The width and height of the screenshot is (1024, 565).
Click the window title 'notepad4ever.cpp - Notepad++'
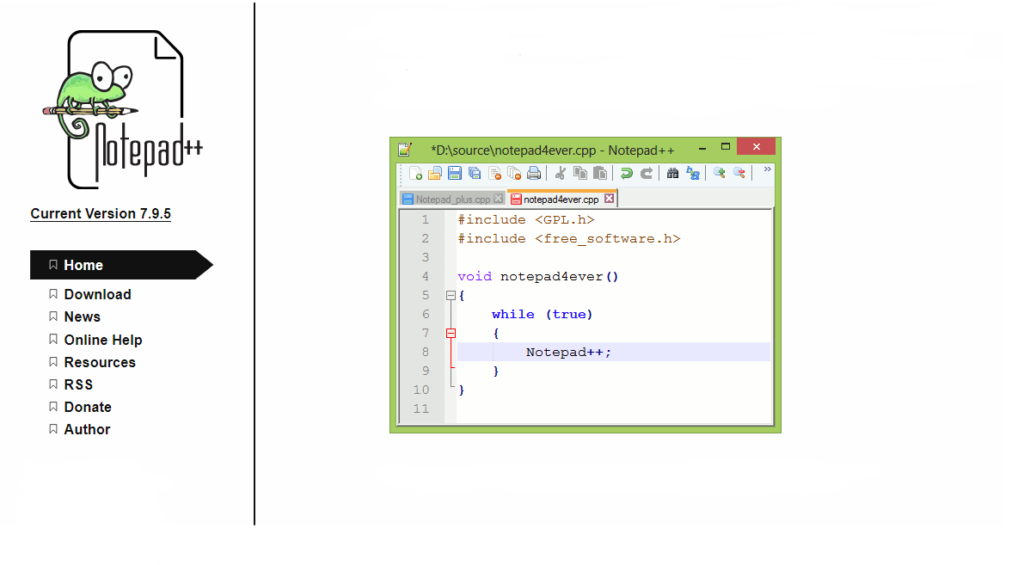click(552, 150)
